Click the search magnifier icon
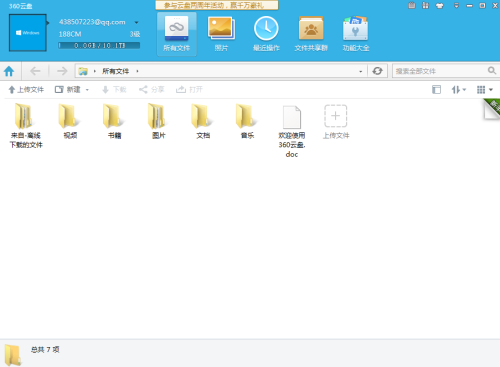Screen dimensions: 500x367 pyautogui.click(x=492, y=71)
